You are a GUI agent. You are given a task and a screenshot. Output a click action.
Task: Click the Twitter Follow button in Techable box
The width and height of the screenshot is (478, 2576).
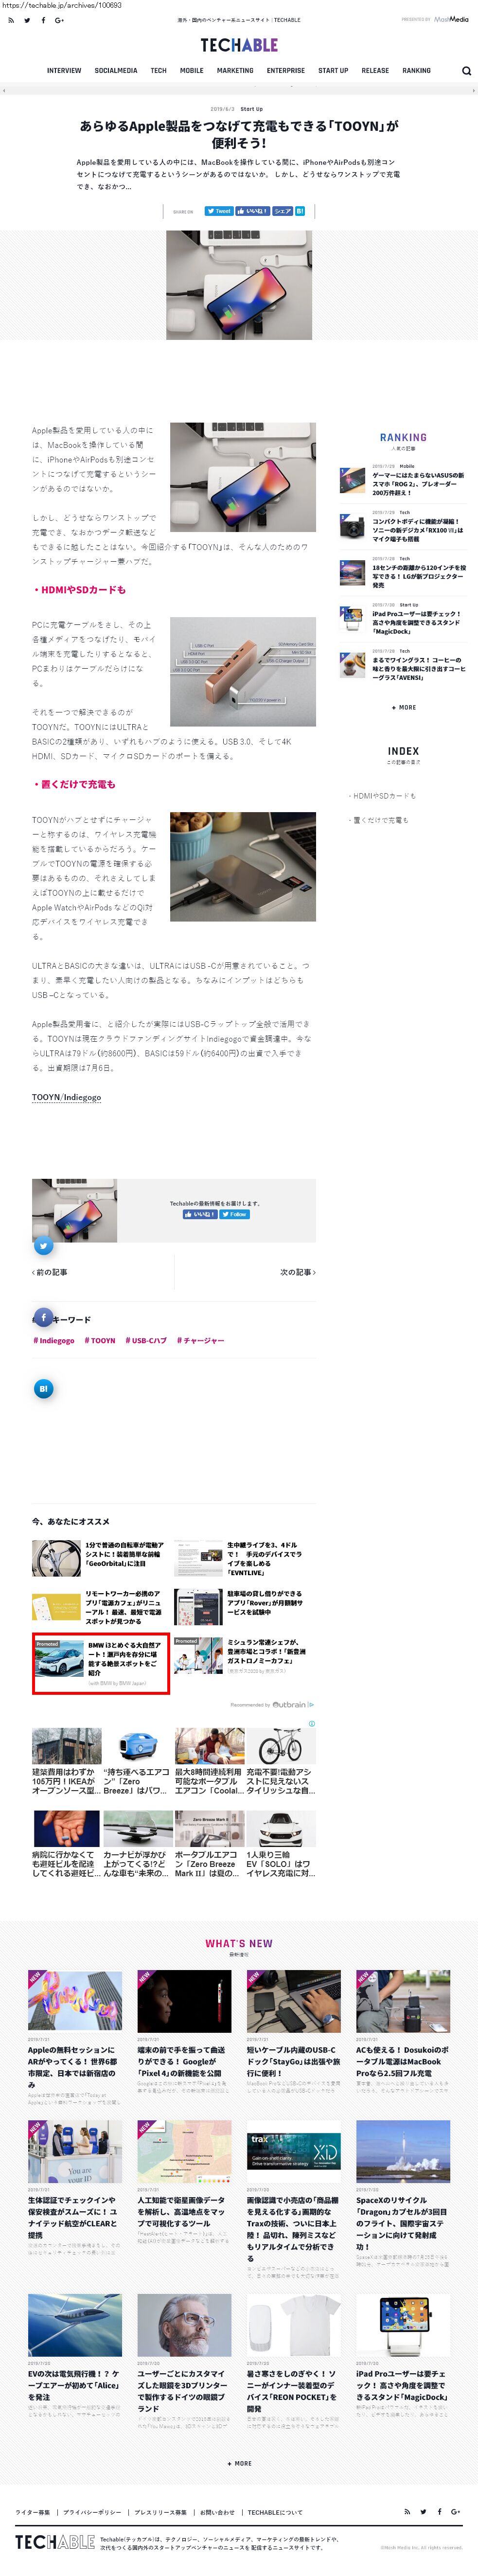click(x=234, y=1214)
